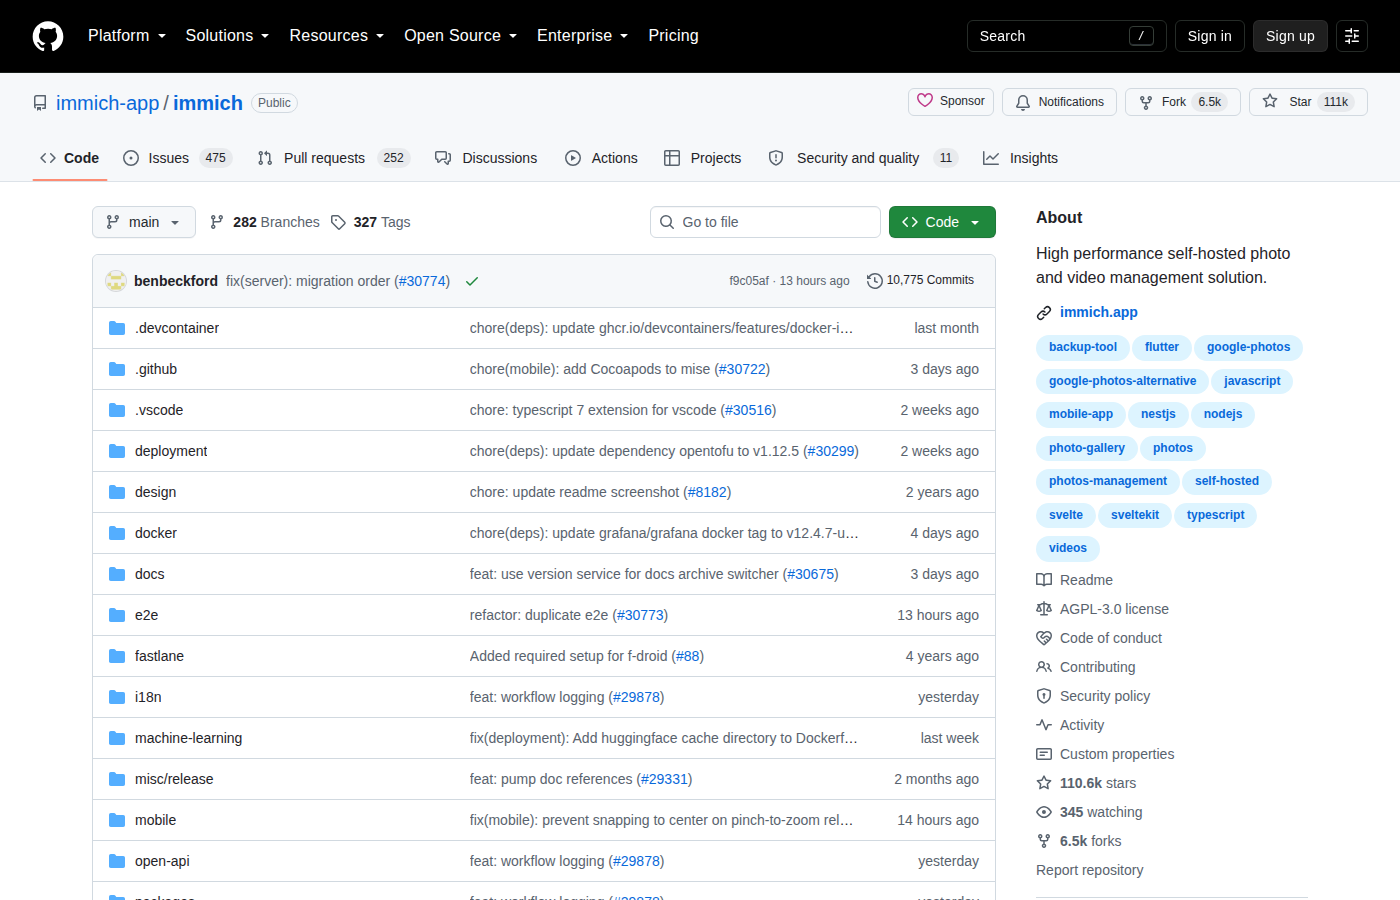Open the AGPL-3.0 license link
The image size is (1400, 900).
pyautogui.click(x=1102, y=609)
